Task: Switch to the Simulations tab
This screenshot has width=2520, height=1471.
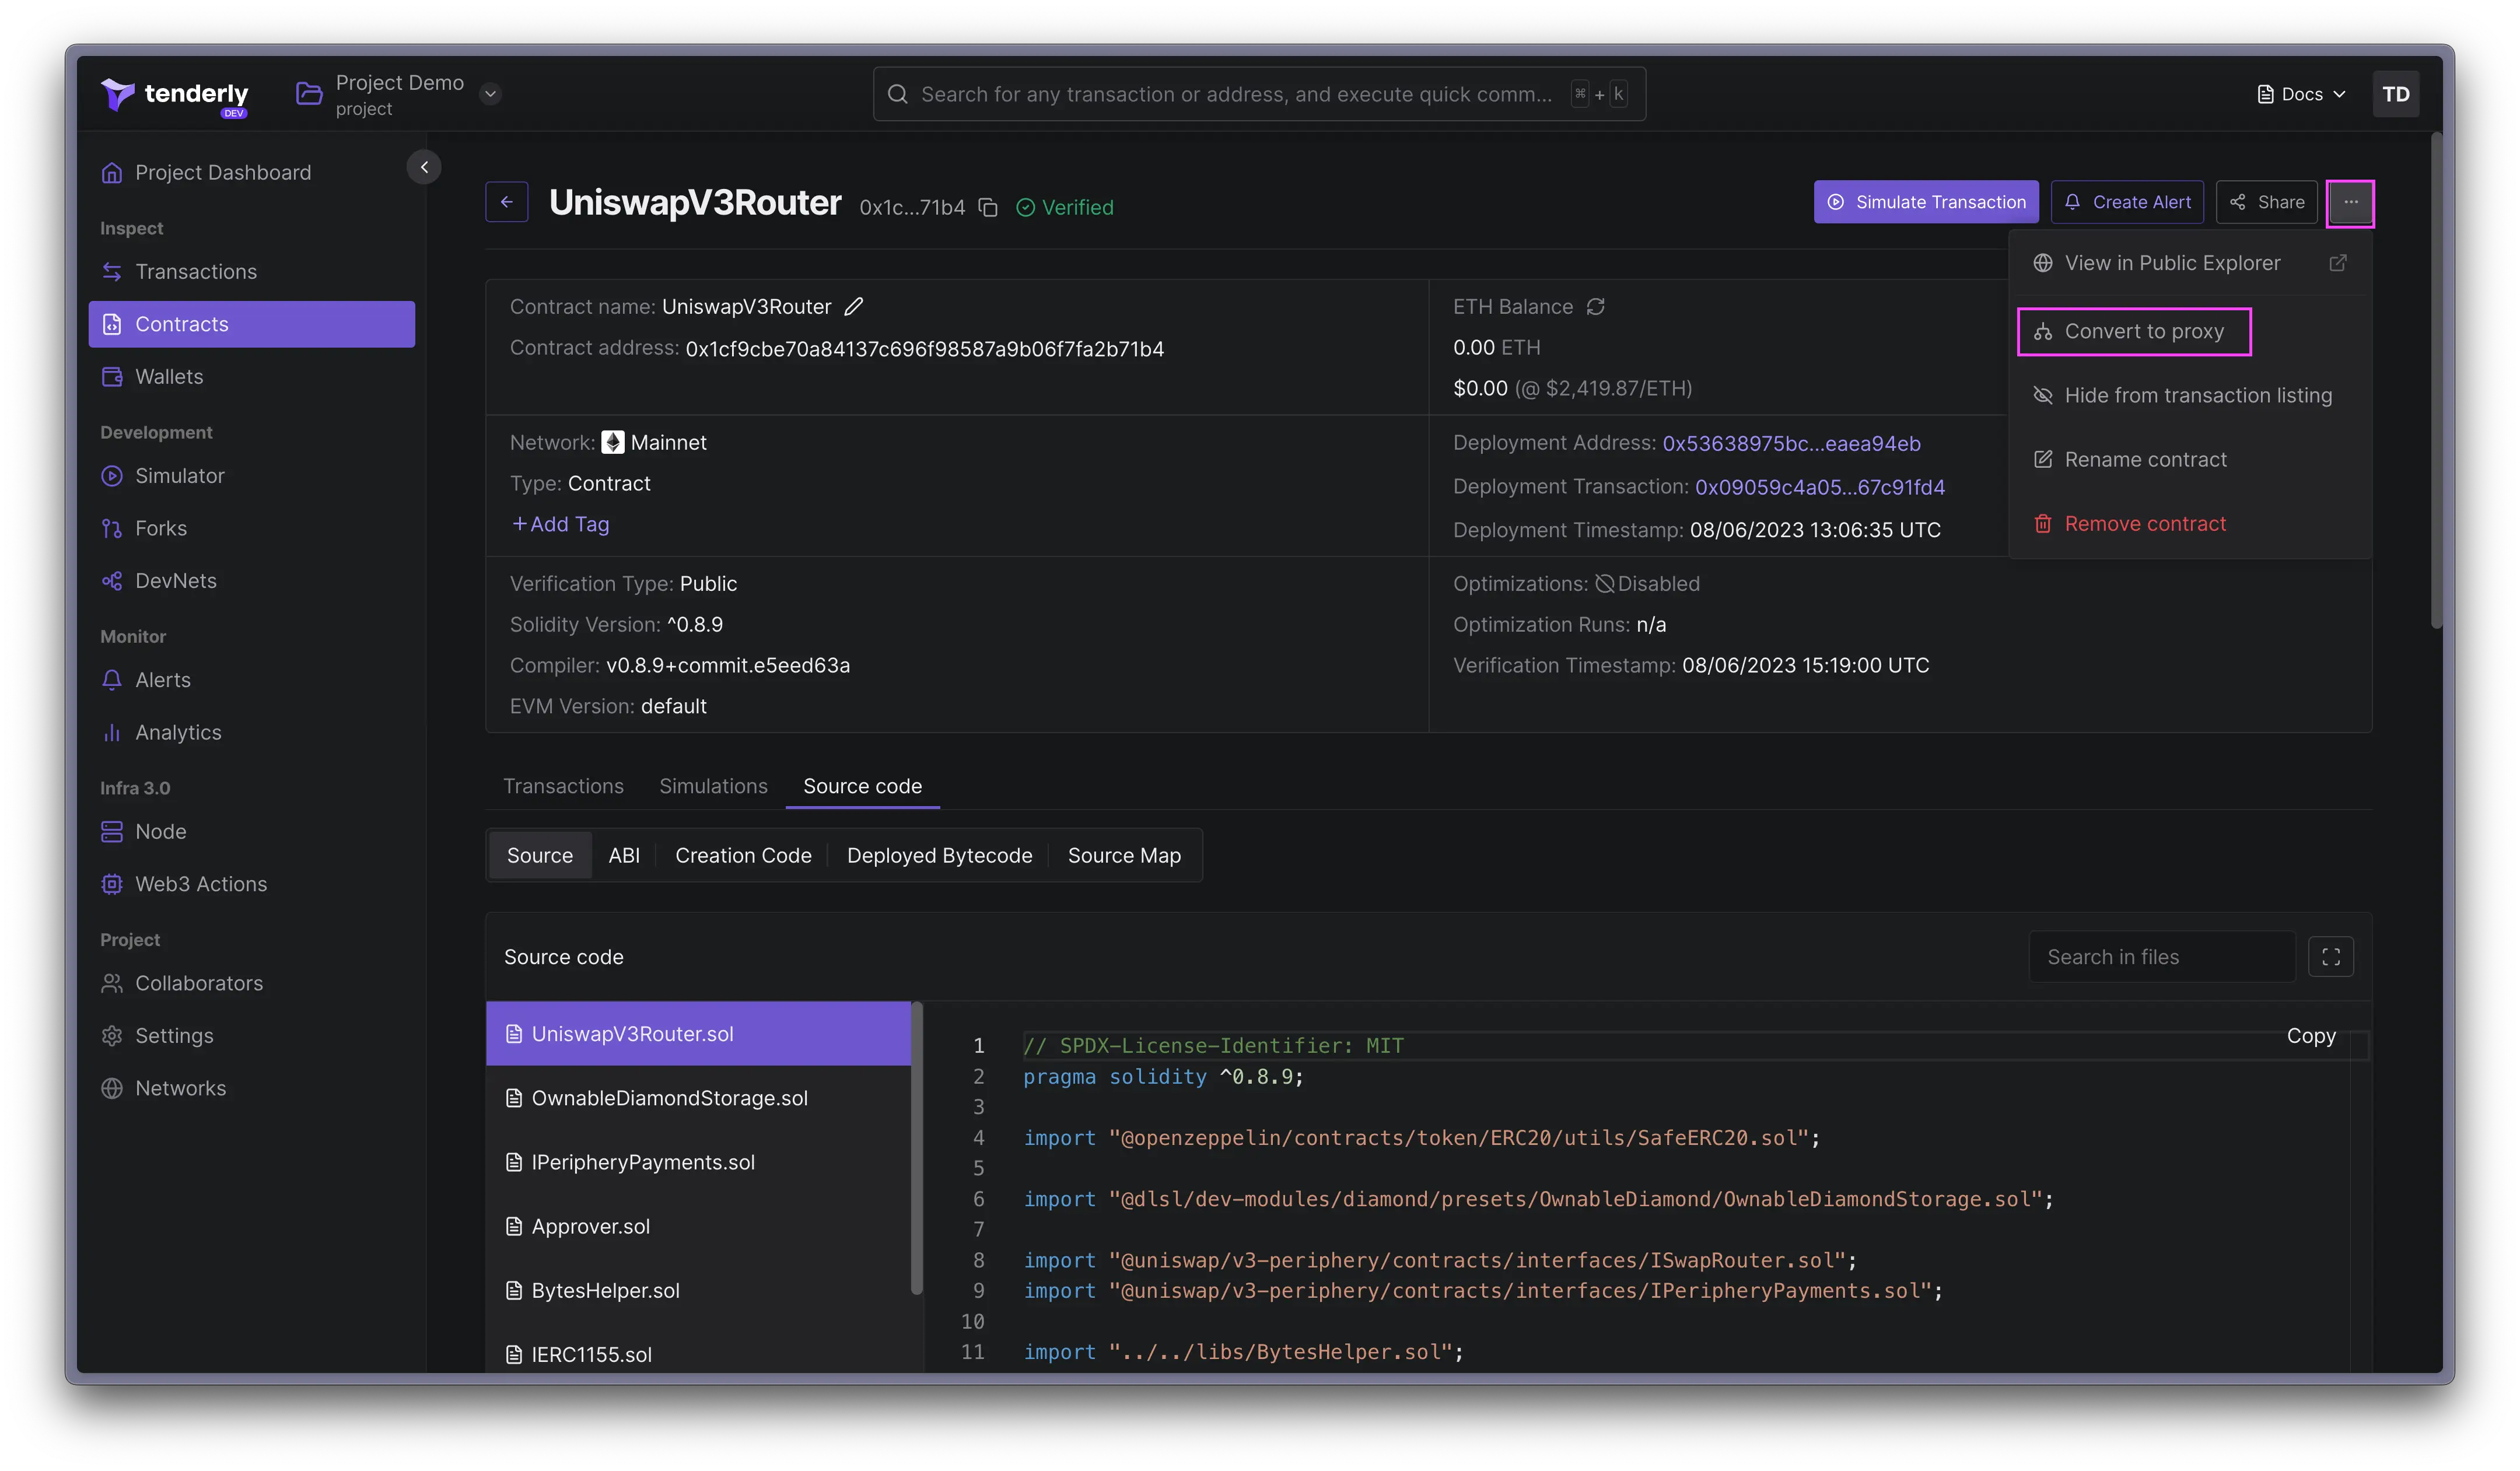Action: coord(713,786)
